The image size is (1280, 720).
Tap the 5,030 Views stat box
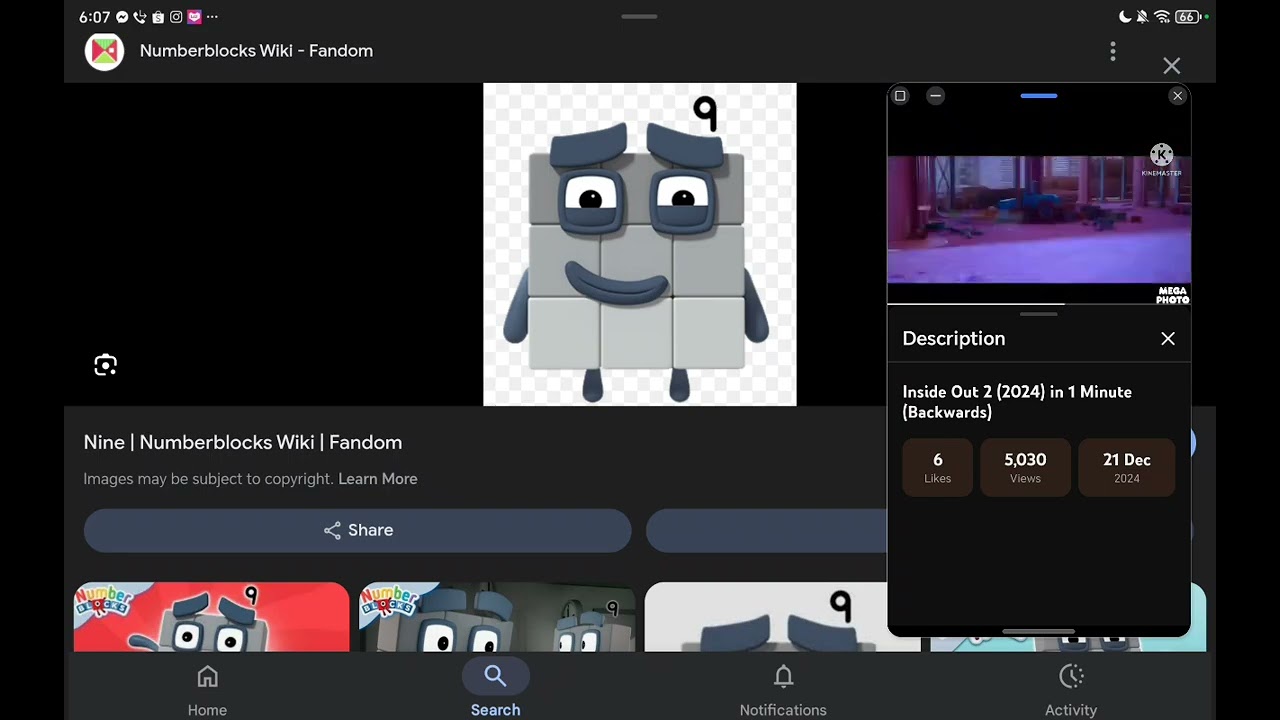tap(1025, 467)
